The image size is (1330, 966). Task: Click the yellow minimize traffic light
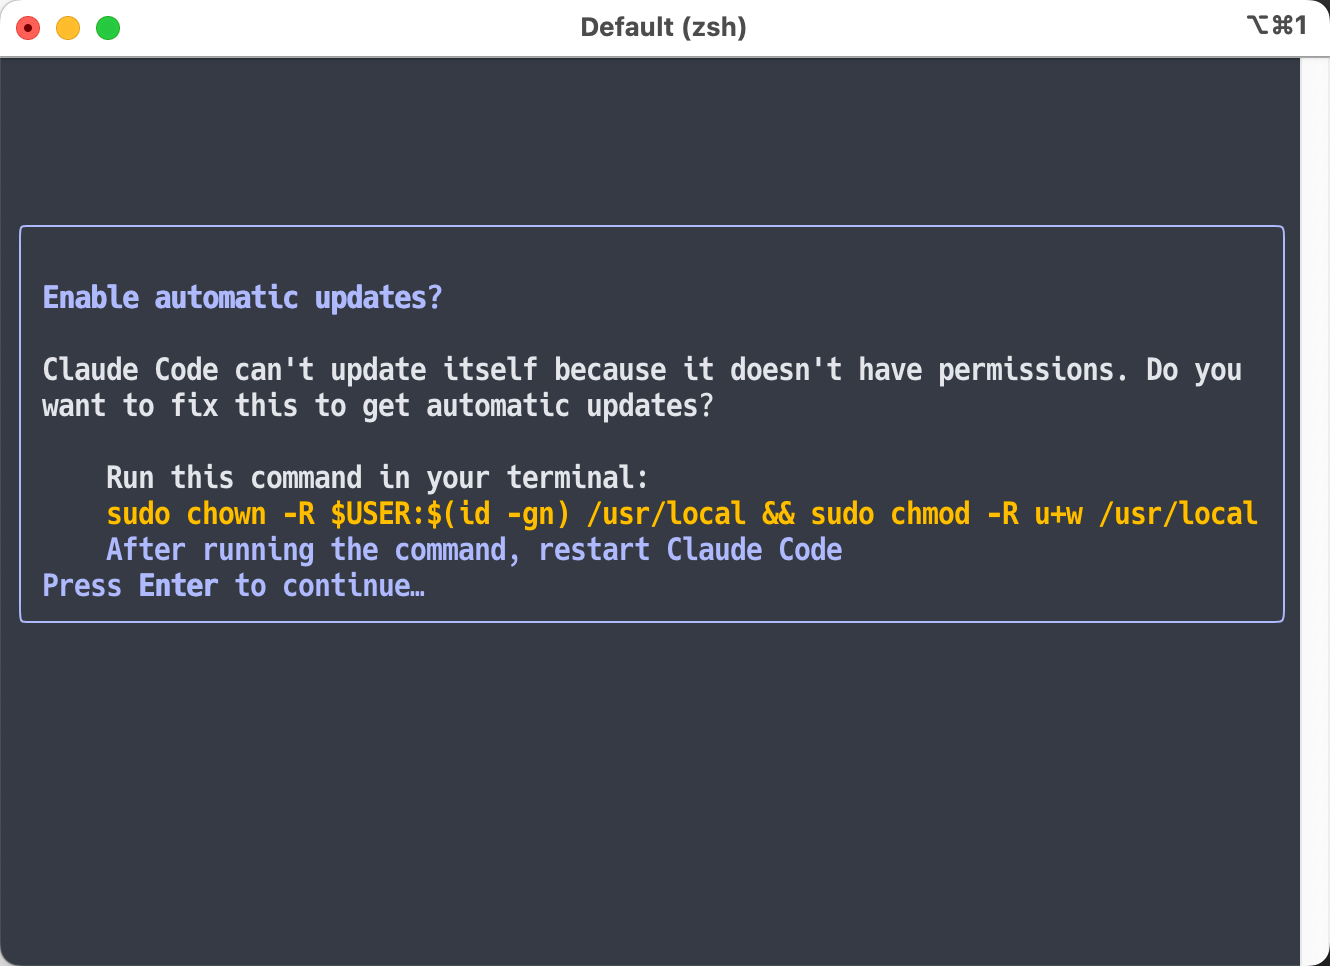(67, 27)
